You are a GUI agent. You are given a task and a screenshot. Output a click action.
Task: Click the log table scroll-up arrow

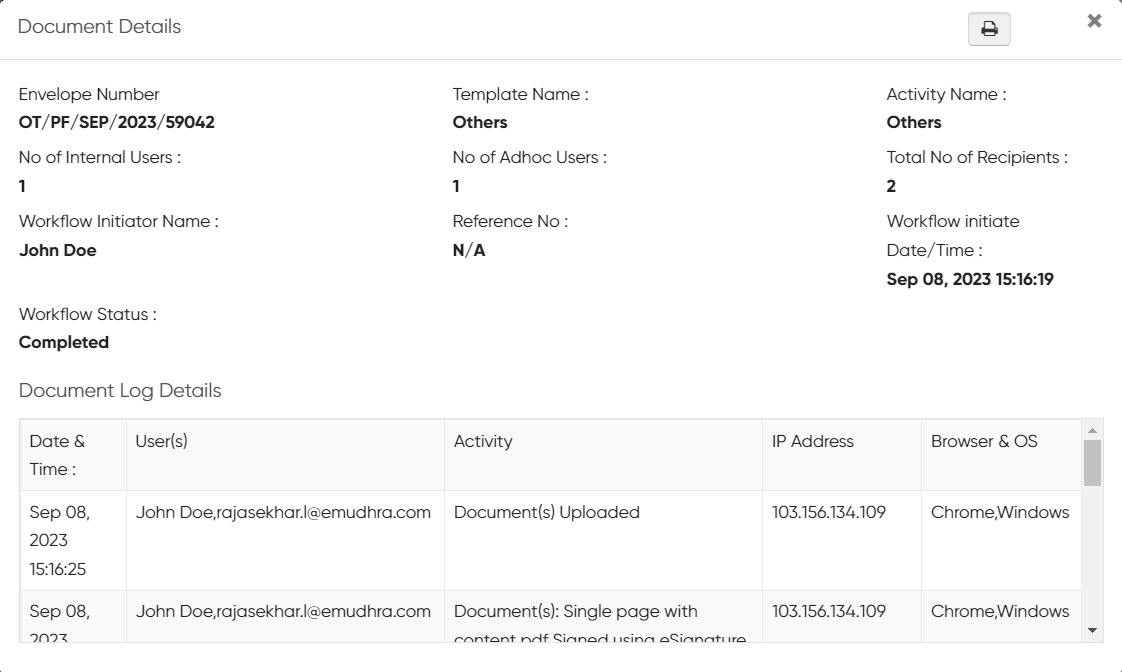[1092, 431]
